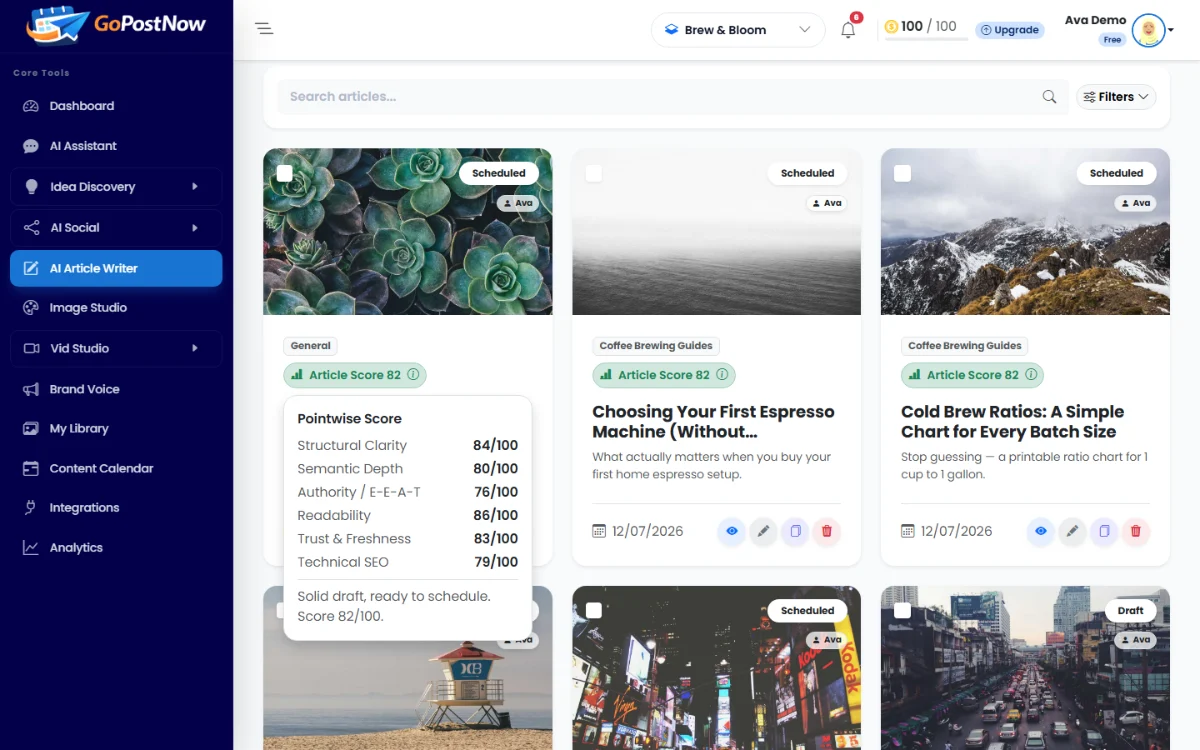
Task: Open Cold Brew Ratios article title
Action: click(x=1012, y=422)
